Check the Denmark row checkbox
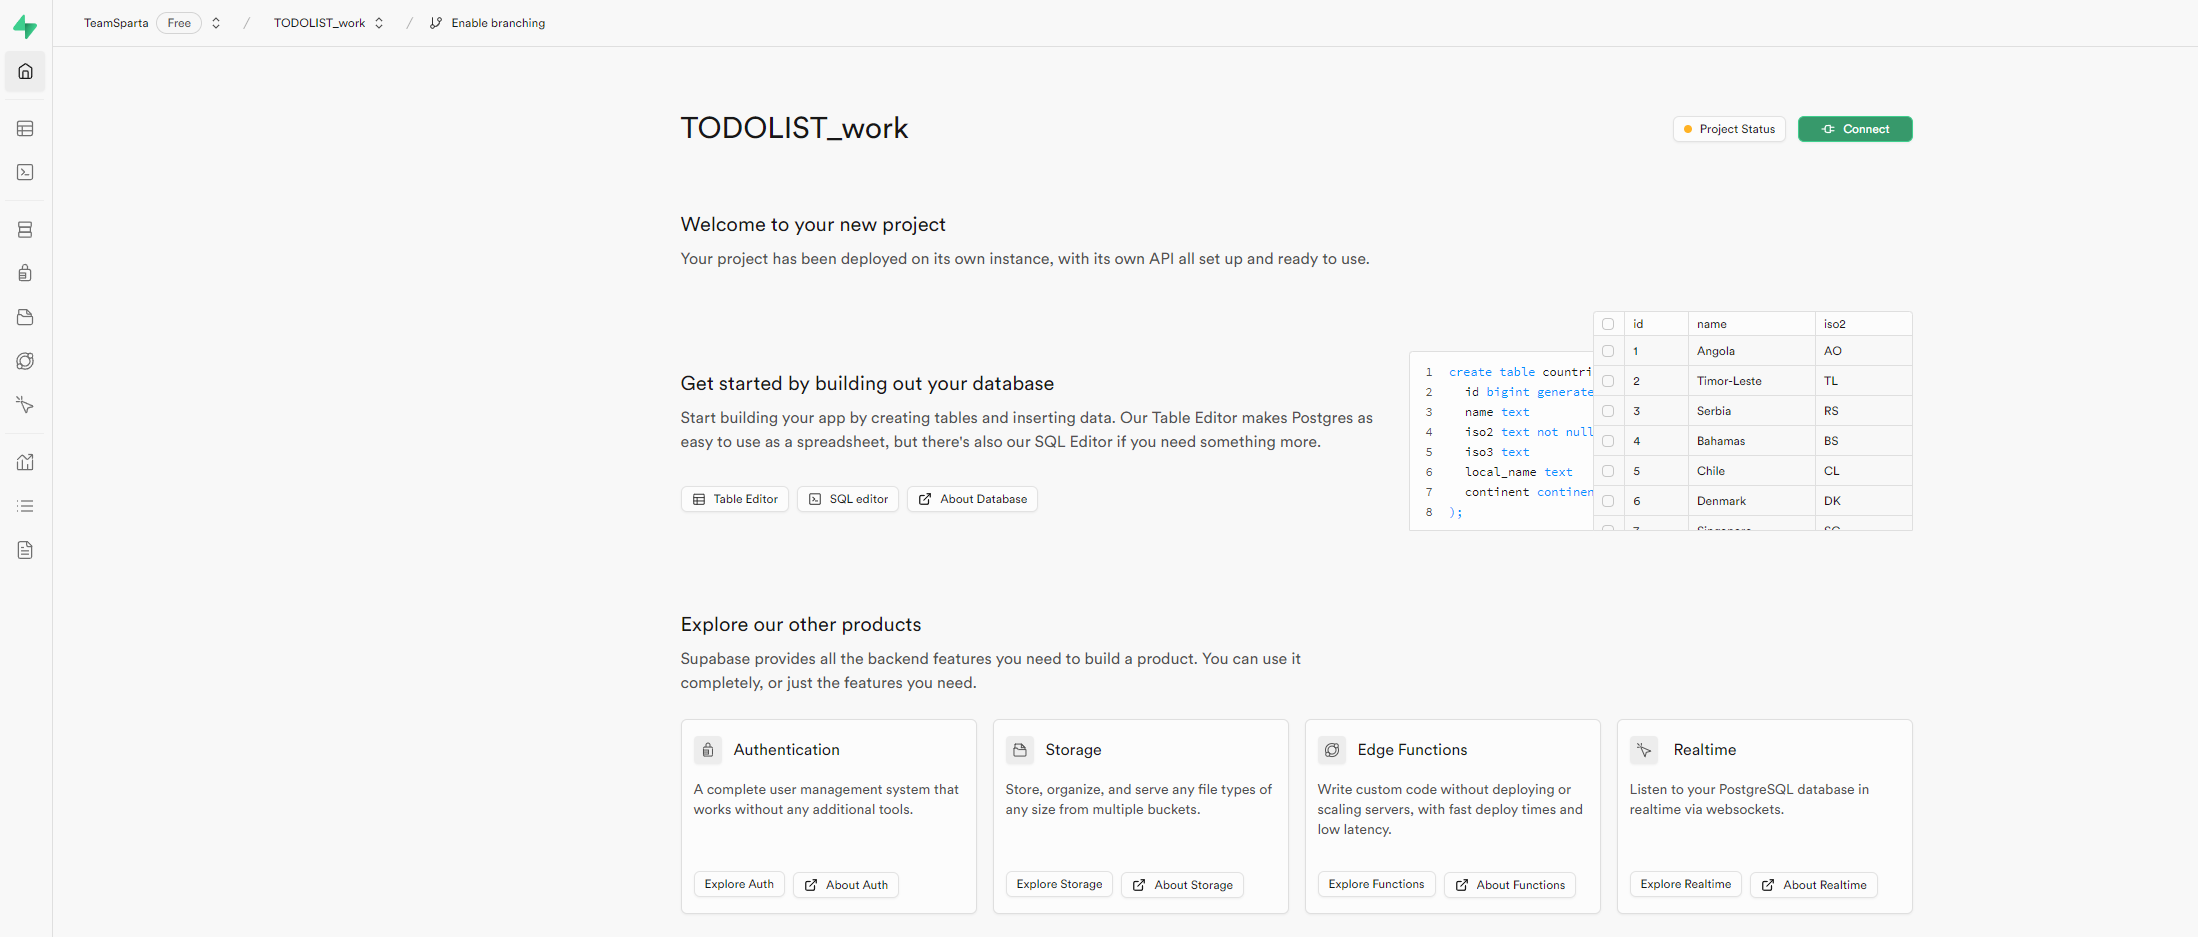The image size is (2198, 937). pyautogui.click(x=1608, y=501)
